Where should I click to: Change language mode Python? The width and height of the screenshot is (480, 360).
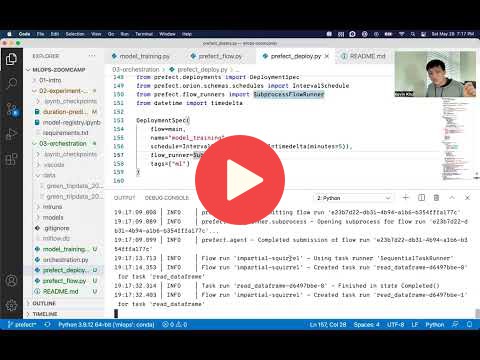(x=435, y=324)
